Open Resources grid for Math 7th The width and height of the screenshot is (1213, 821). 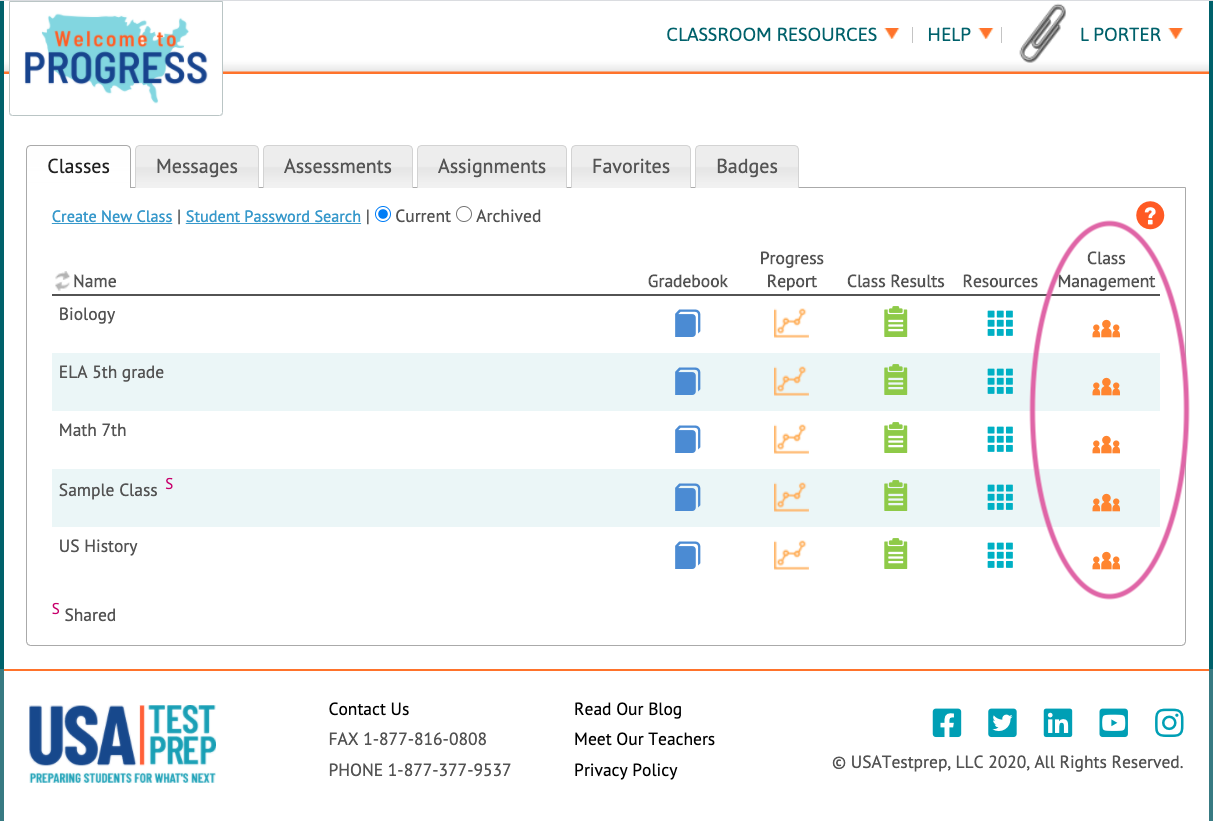1000,439
